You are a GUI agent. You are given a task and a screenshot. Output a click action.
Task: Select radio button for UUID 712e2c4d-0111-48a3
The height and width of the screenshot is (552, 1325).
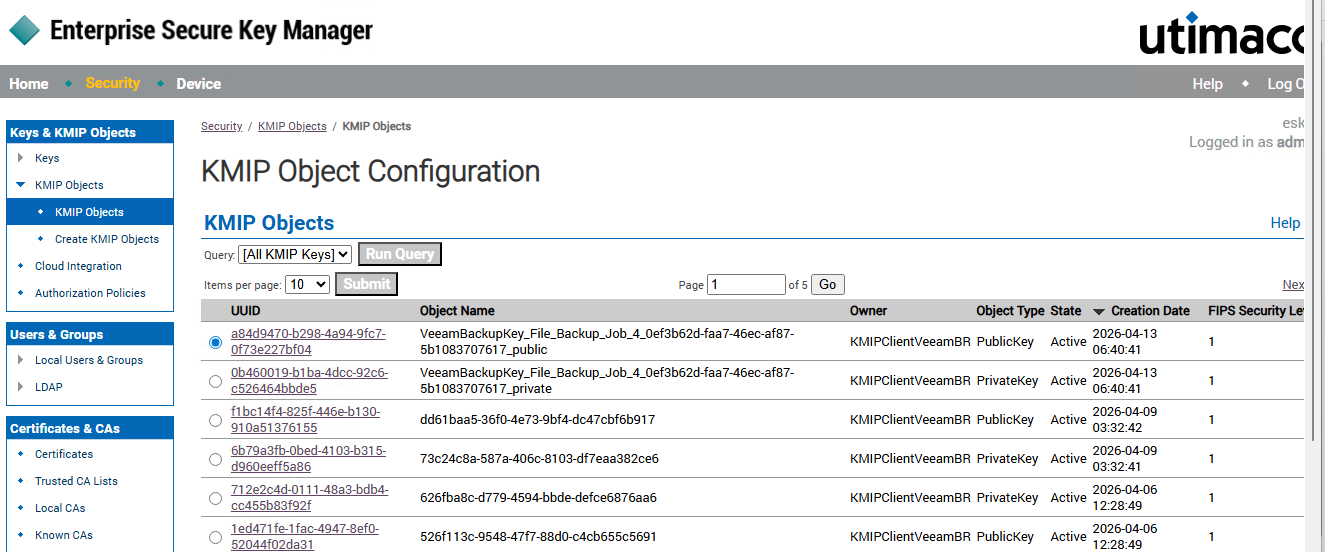click(x=216, y=498)
